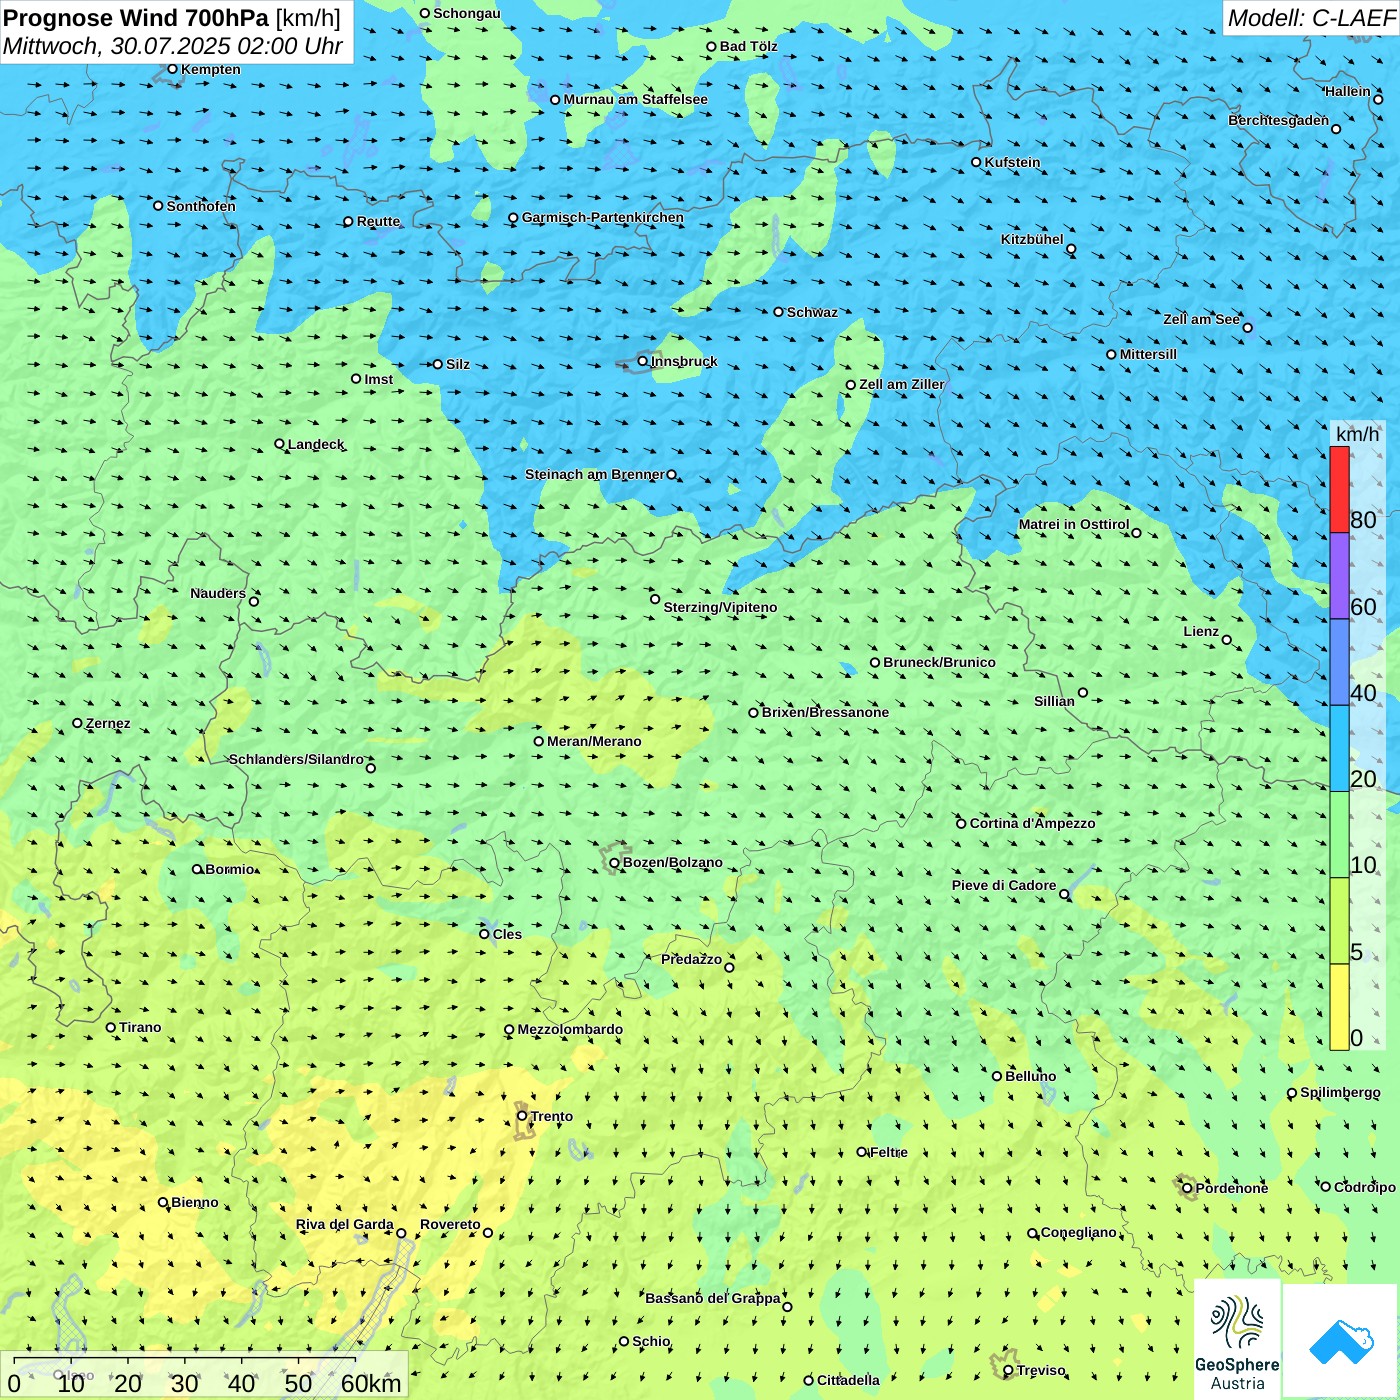Click the legend value "80"

tap(1363, 519)
